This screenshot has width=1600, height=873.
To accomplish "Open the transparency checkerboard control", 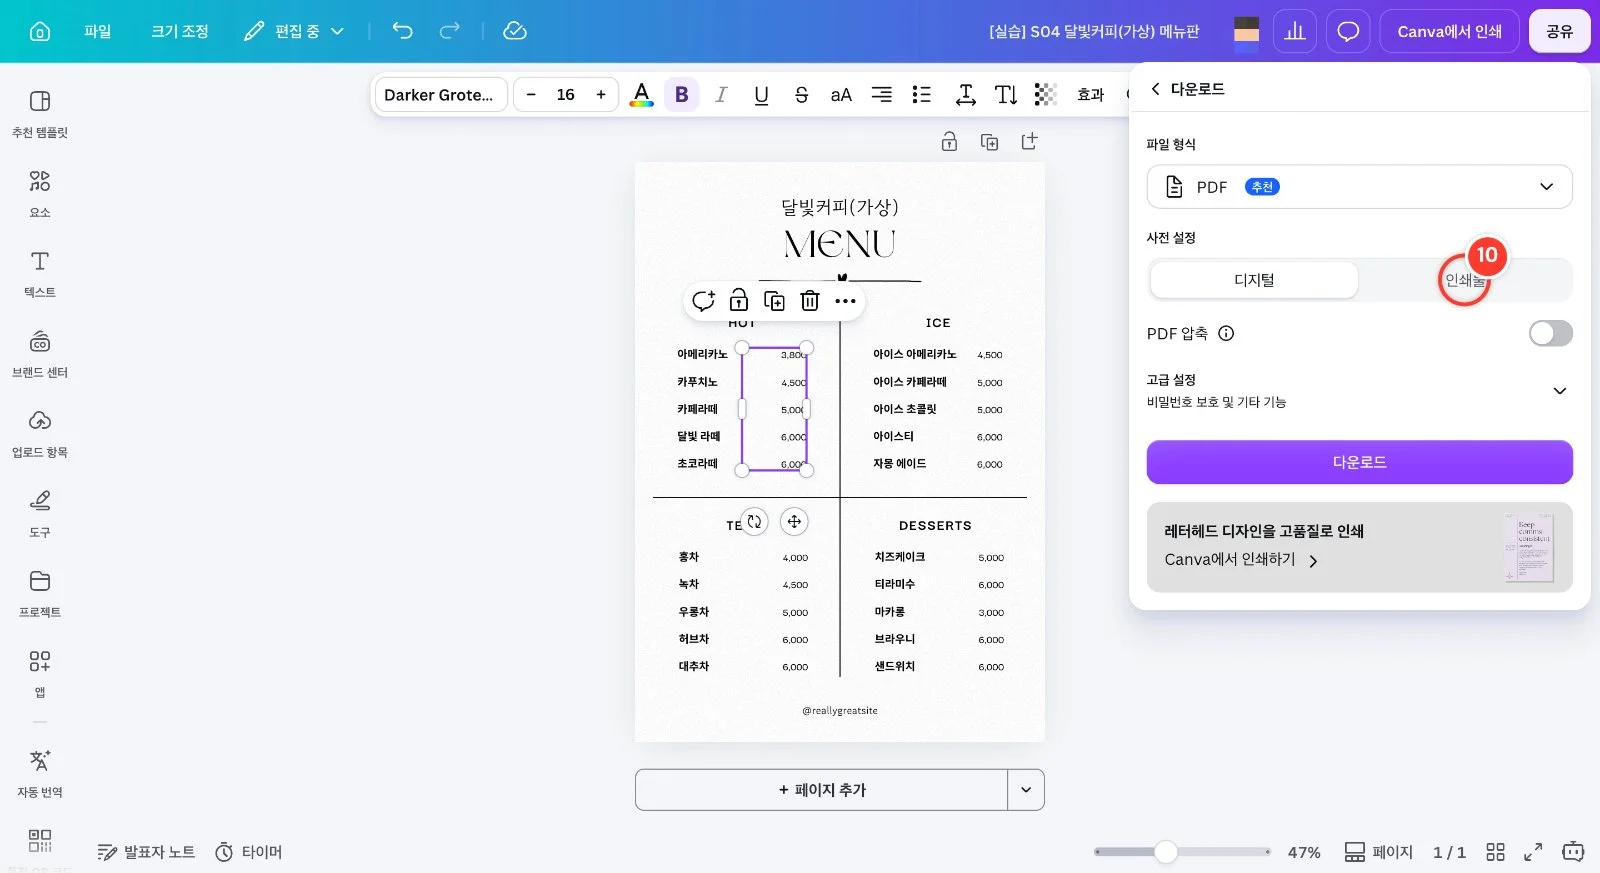I will (1046, 95).
